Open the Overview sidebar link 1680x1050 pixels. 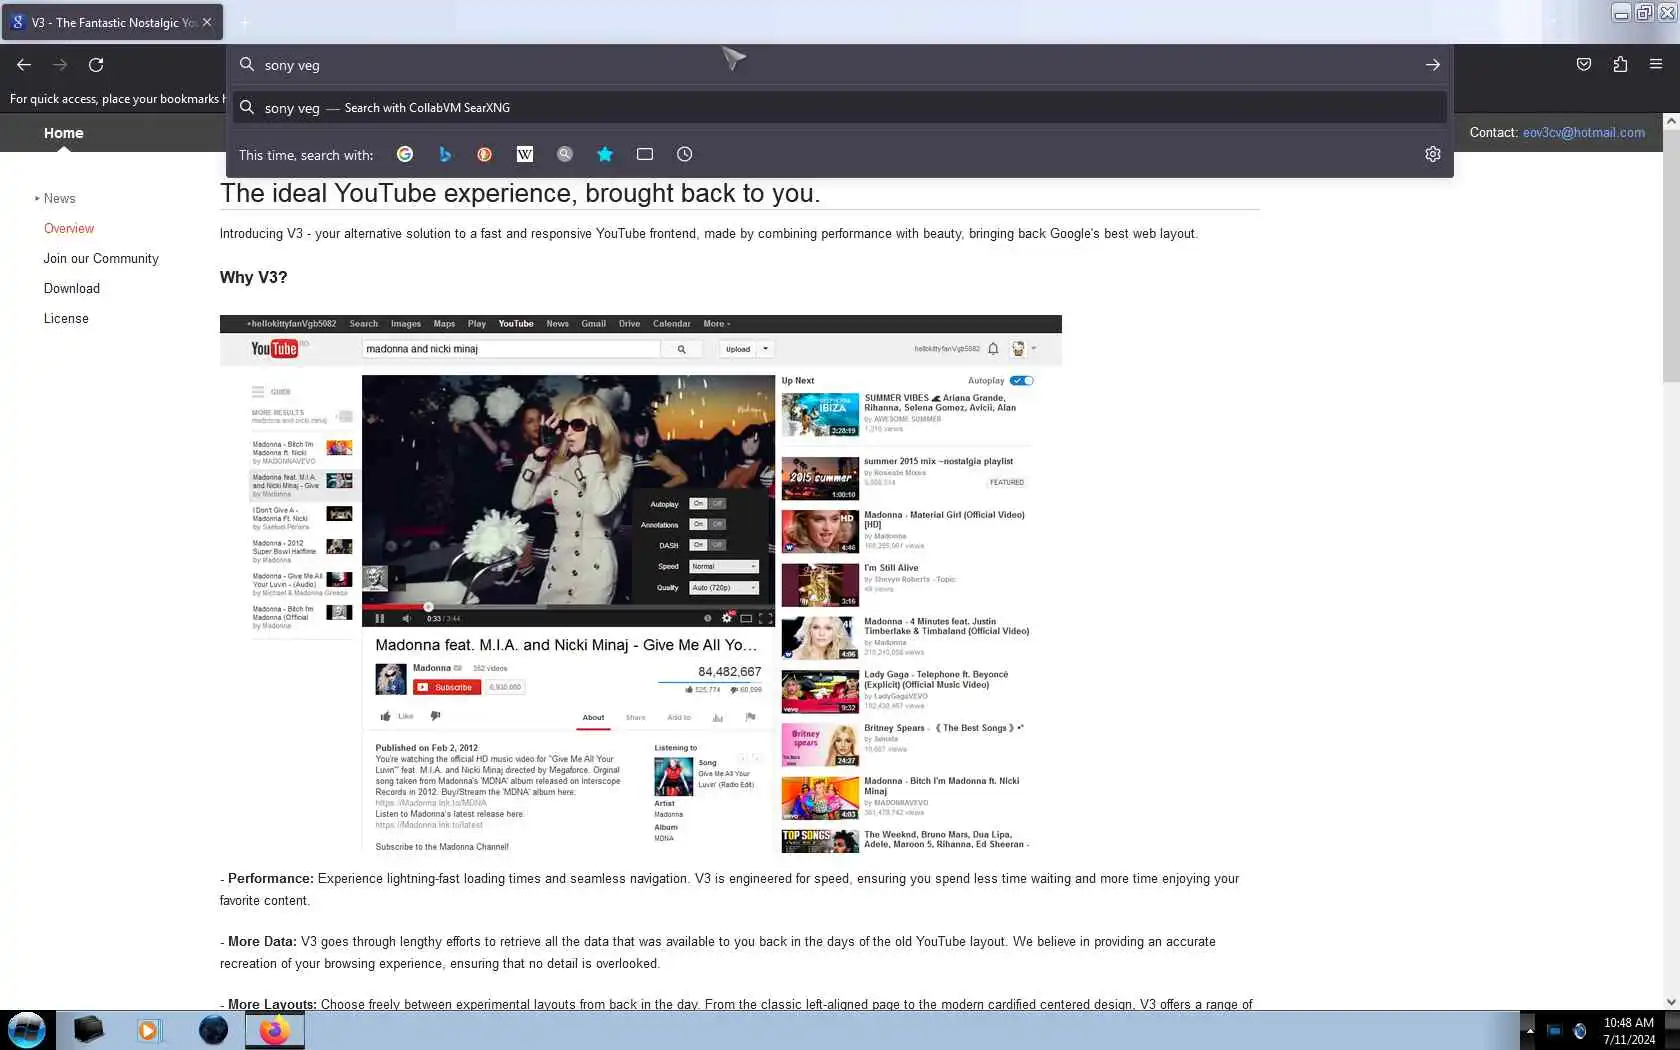(69, 228)
